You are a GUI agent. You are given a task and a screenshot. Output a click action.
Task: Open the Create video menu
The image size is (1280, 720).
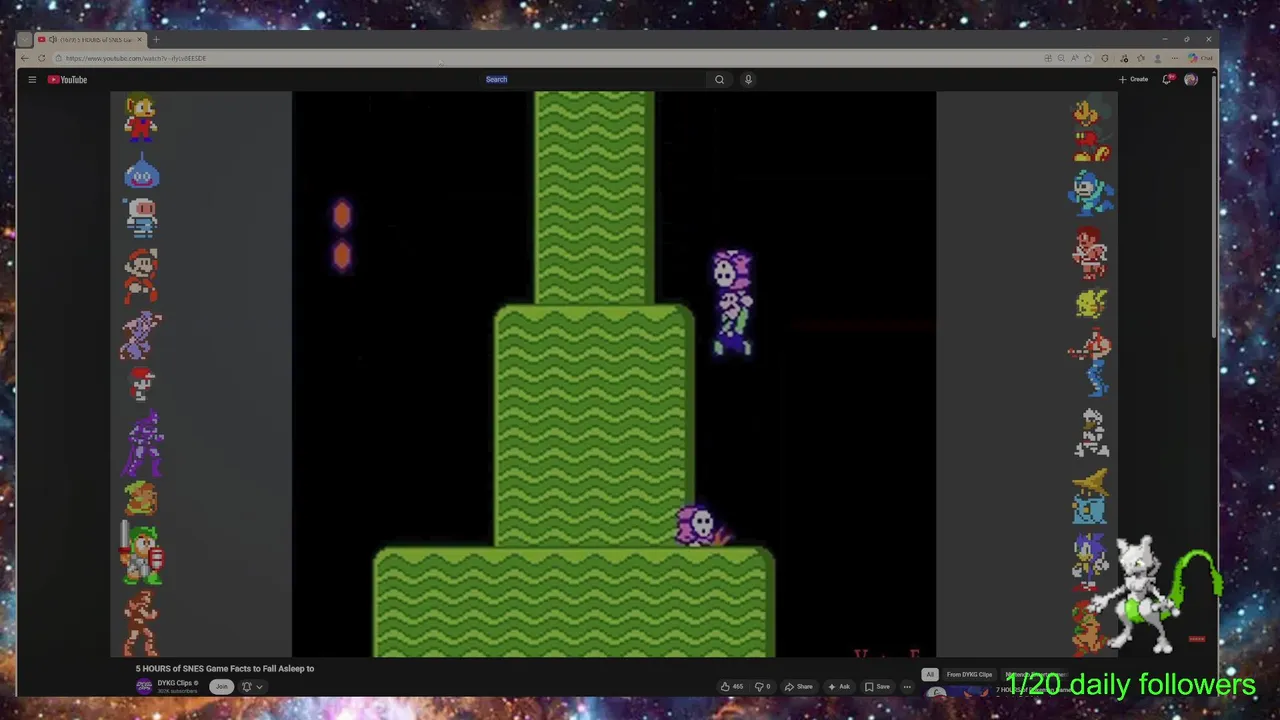[1134, 79]
